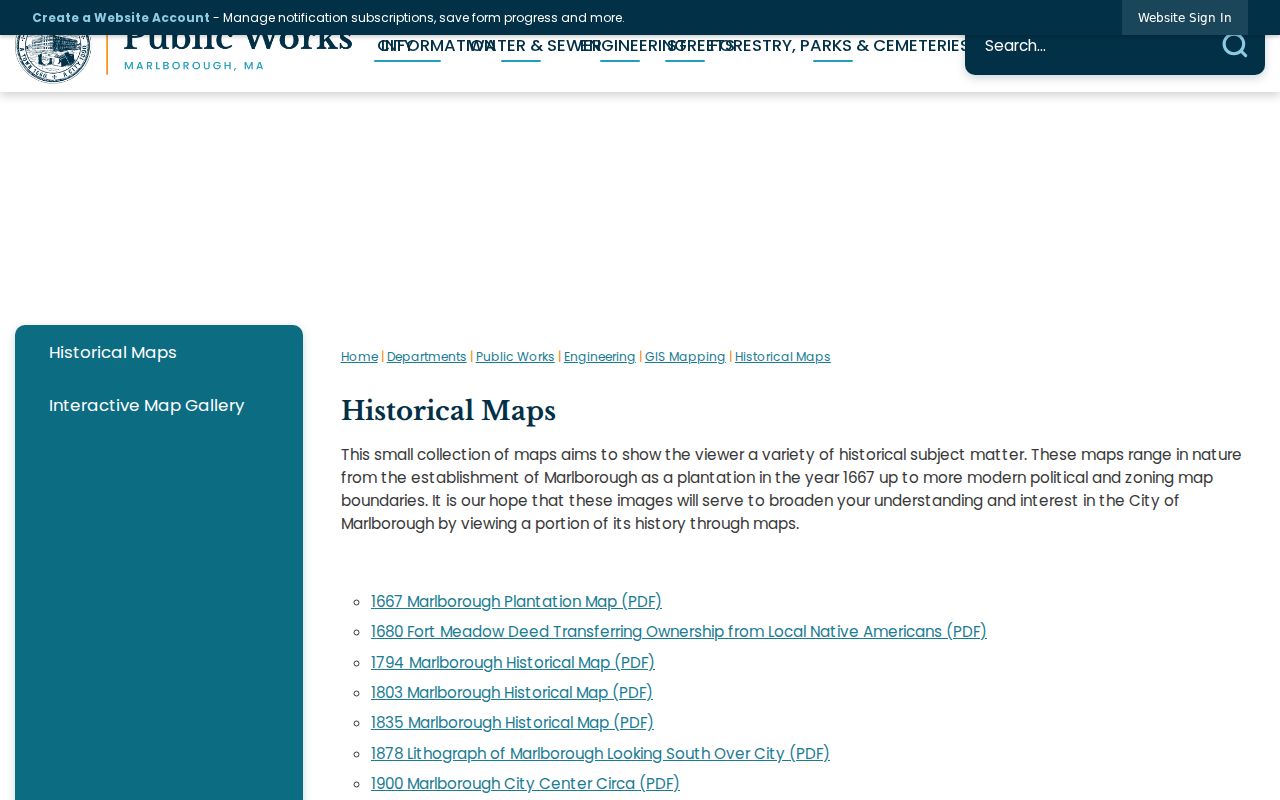
Task: Click the Historical Maps breadcrumb link
Action: point(783,357)
